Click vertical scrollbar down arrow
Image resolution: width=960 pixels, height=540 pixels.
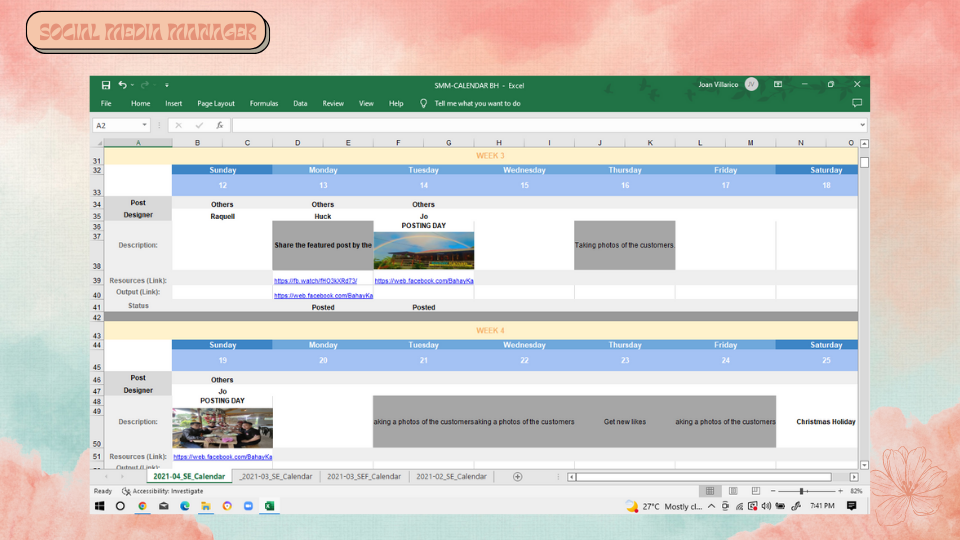pos(864,465)
